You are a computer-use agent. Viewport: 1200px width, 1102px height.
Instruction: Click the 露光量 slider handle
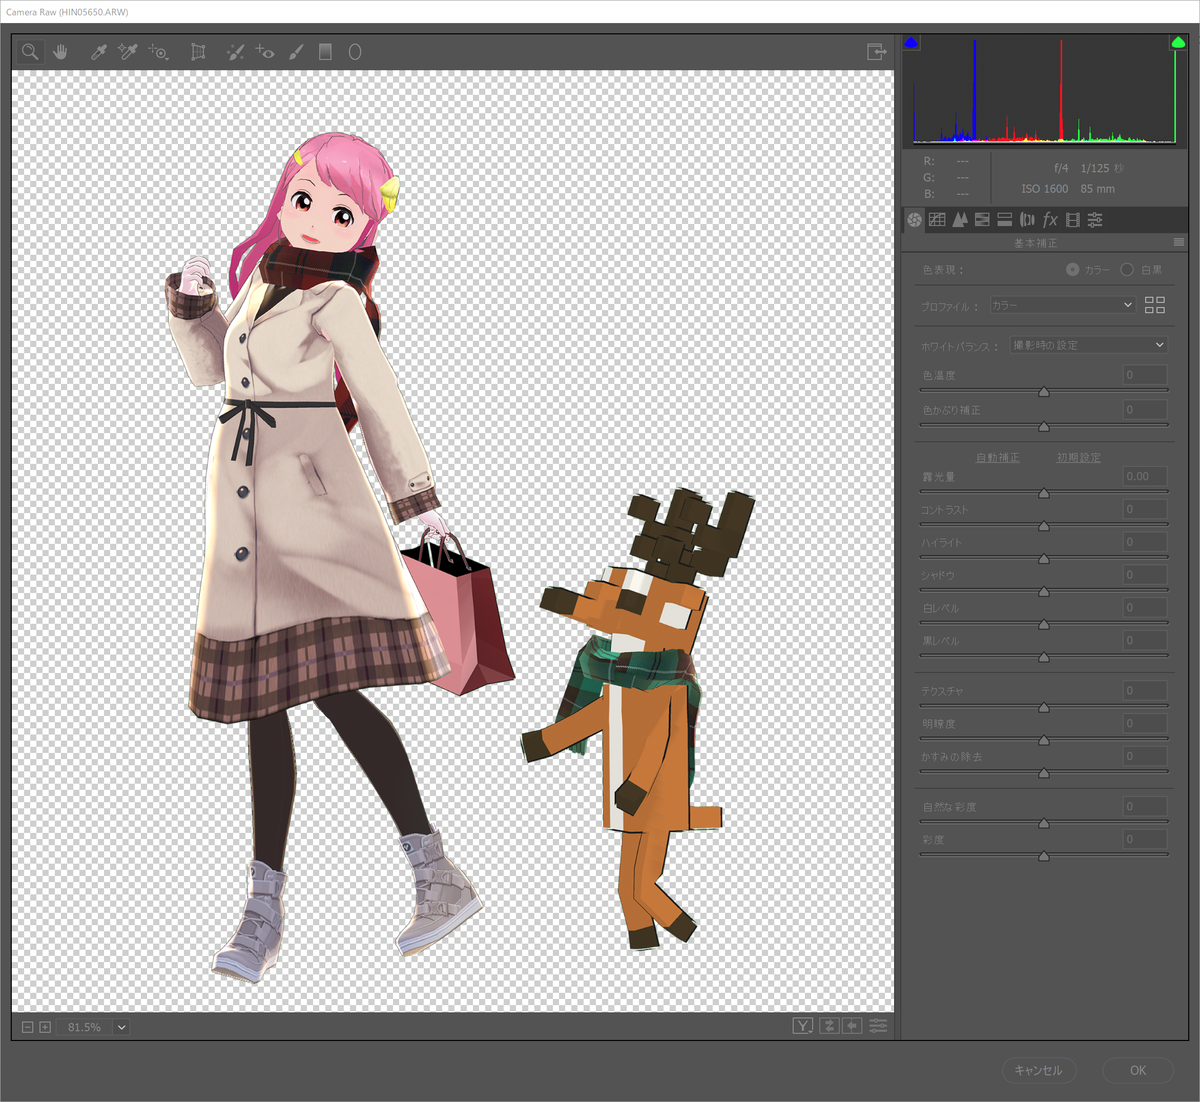coord(1043,493)
